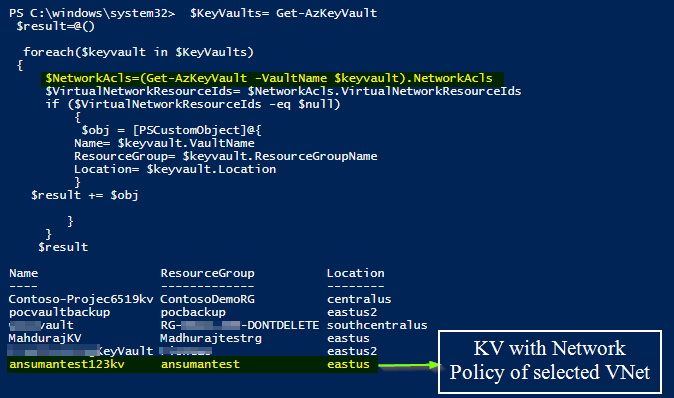Click the "$result += $obj" line
Screen dimensions: 674x398
click(x=85, y=195)
